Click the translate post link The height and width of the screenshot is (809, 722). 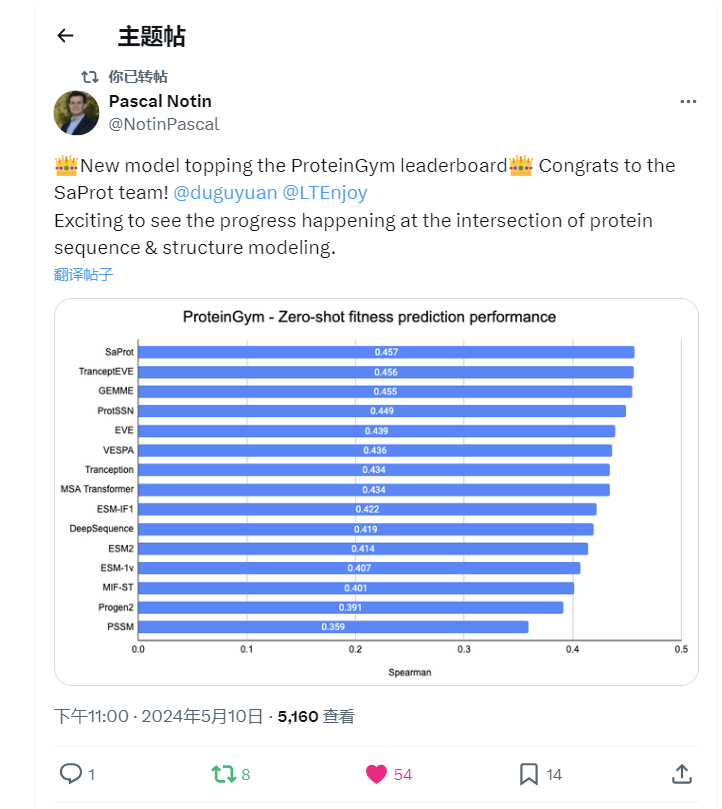click(x=84, y=274)
